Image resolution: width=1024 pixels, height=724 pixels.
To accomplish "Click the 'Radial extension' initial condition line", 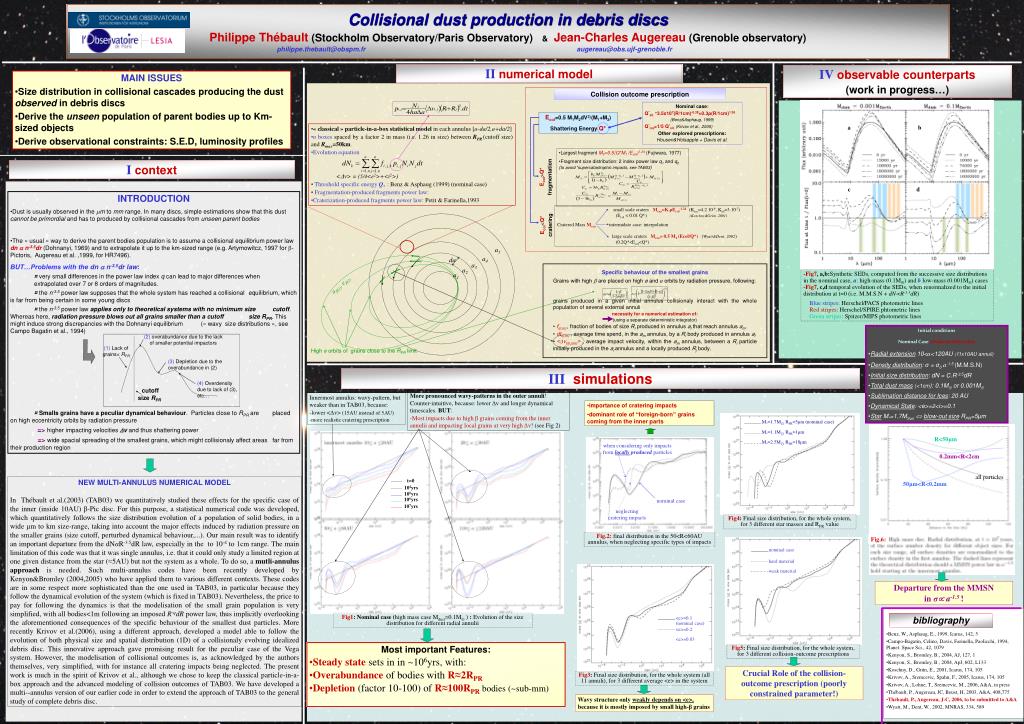I will 932,354.
